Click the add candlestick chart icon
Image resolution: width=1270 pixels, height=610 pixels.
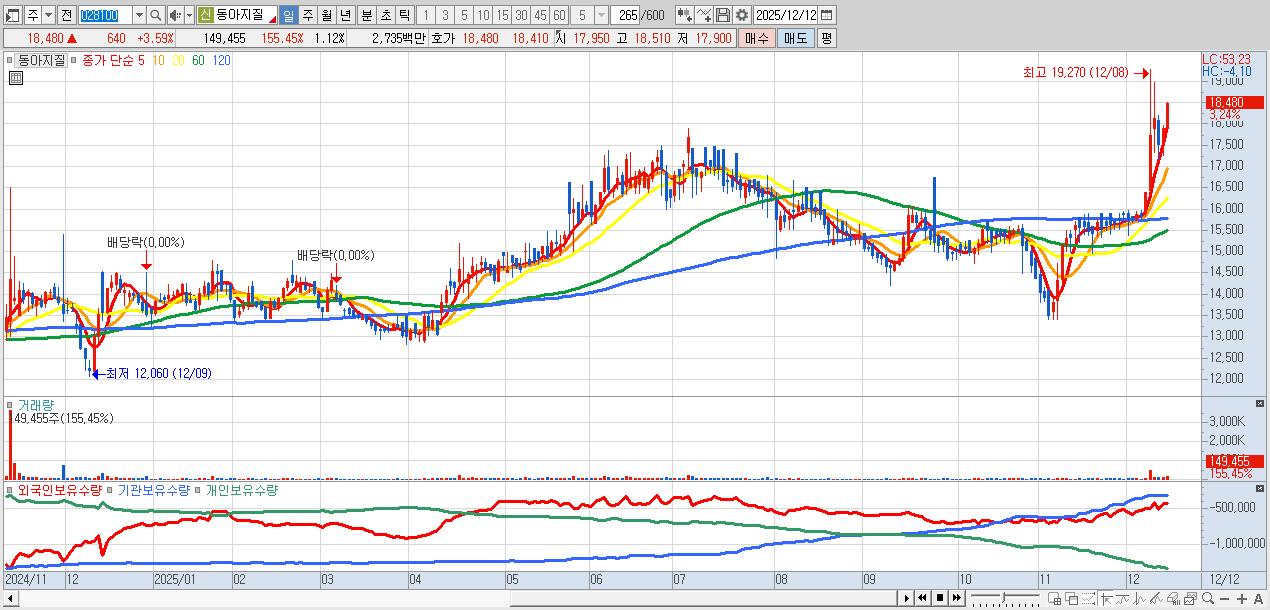point(684,15)
